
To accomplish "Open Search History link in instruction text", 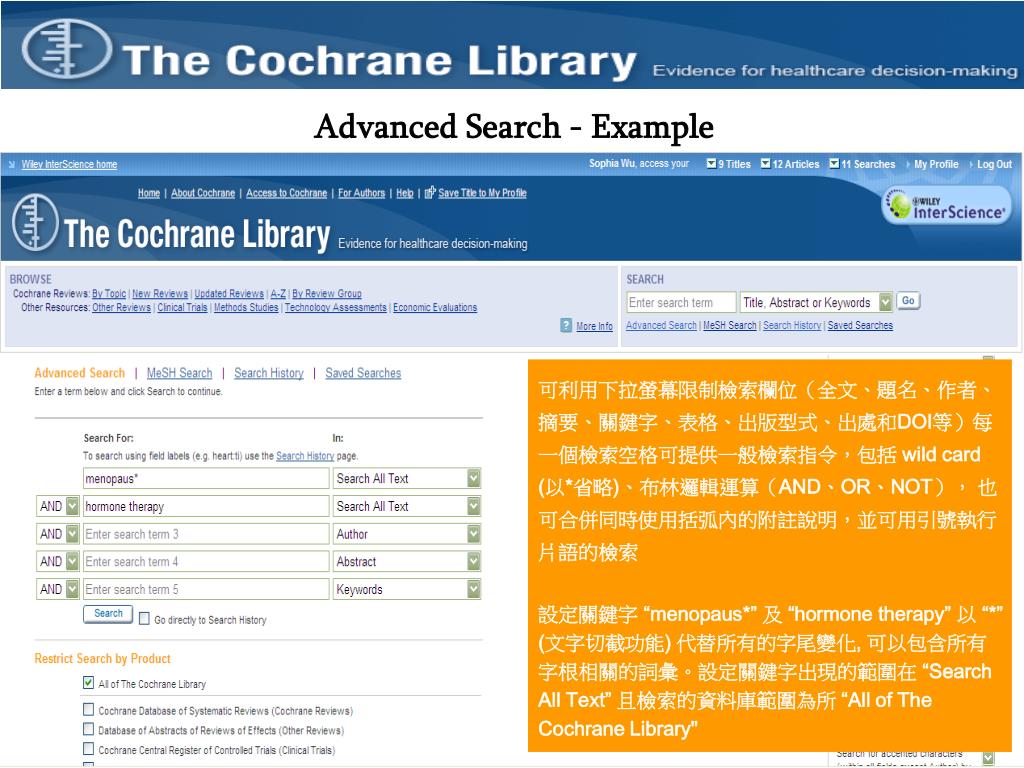I will click(x=305, y=456).
